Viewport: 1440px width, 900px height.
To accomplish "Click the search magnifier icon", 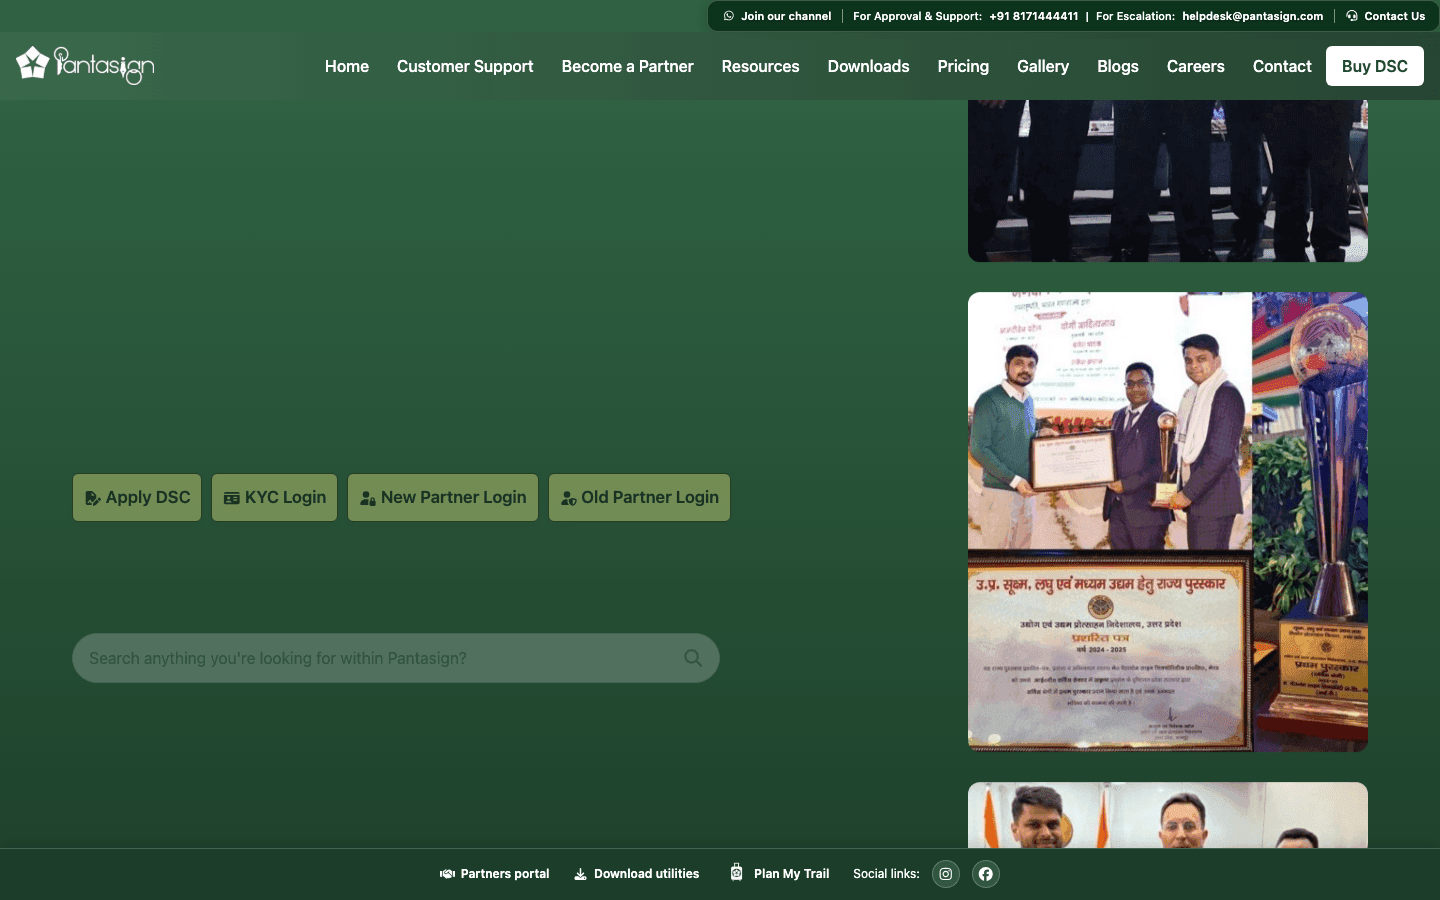I will (693, 658).
